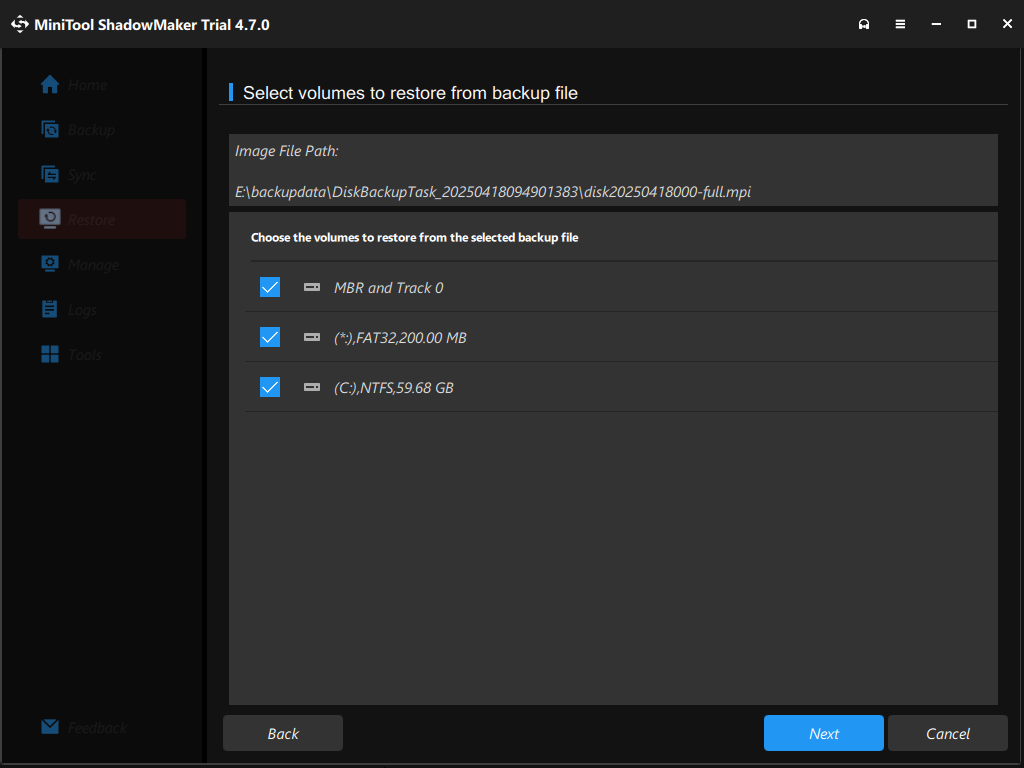The image size is (1024, 768).
Task: Uncheck the C: NTFS 59.68 GB checkbox
Action: pos(270,387)
